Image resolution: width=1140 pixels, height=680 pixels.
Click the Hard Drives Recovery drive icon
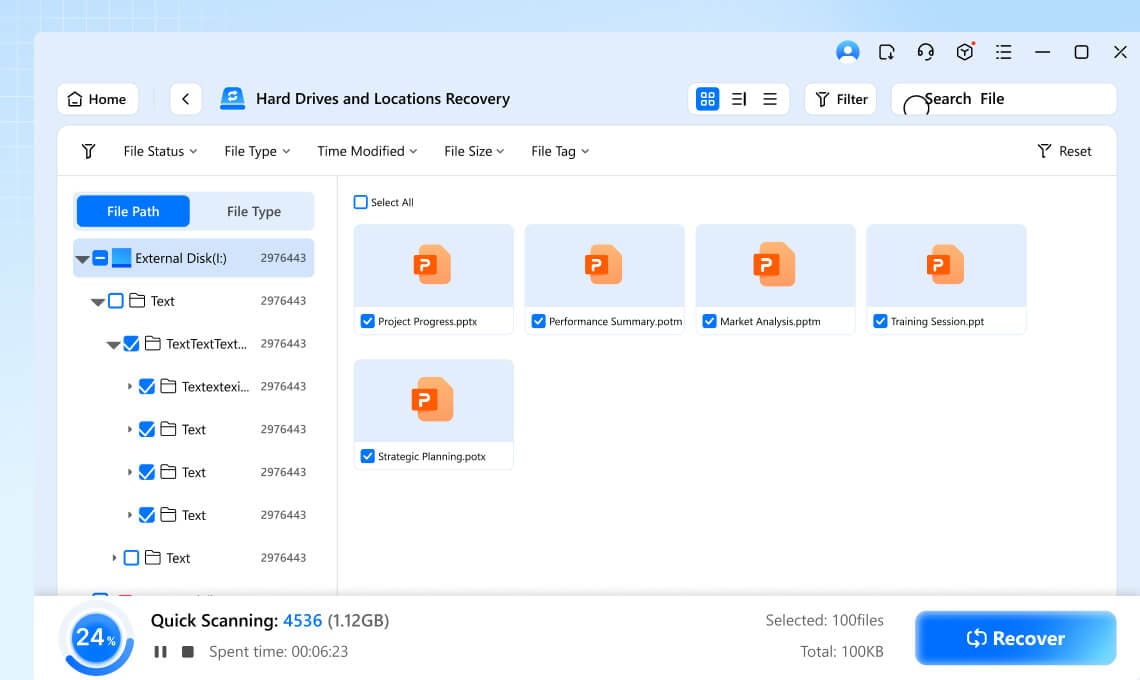[x=232, y=98]
